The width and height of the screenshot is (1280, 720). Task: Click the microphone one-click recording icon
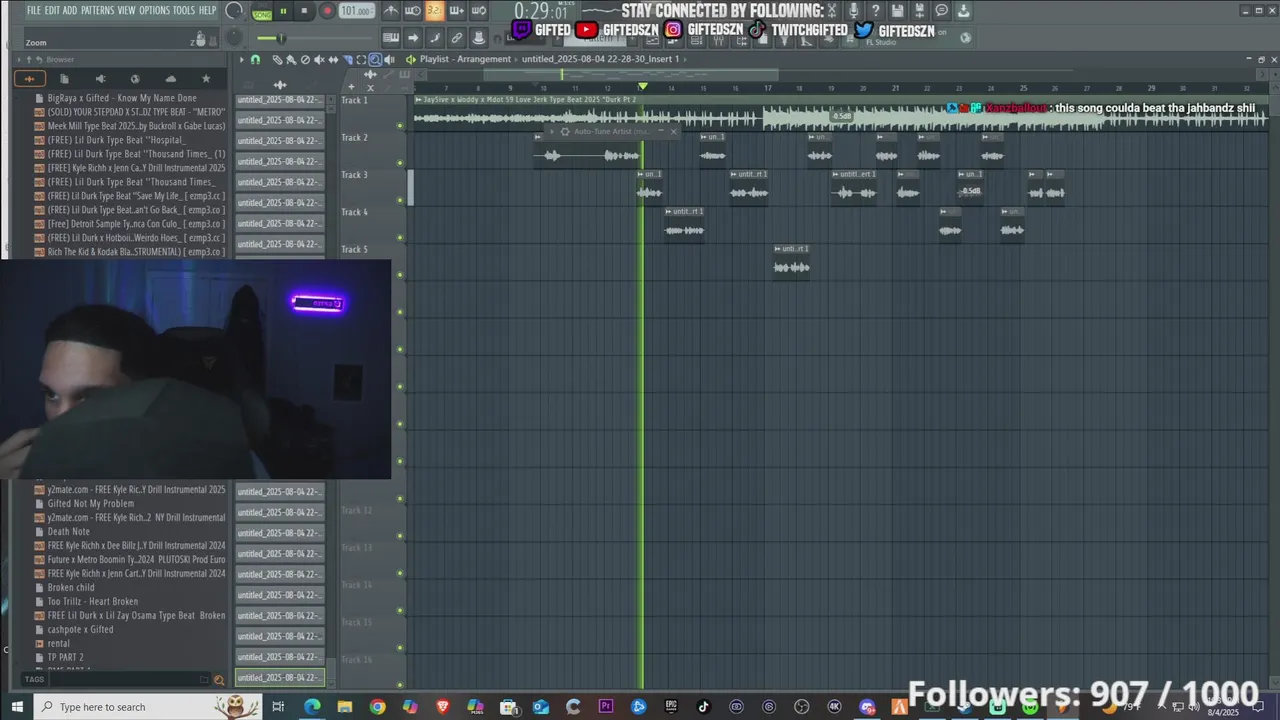(853, 10)
